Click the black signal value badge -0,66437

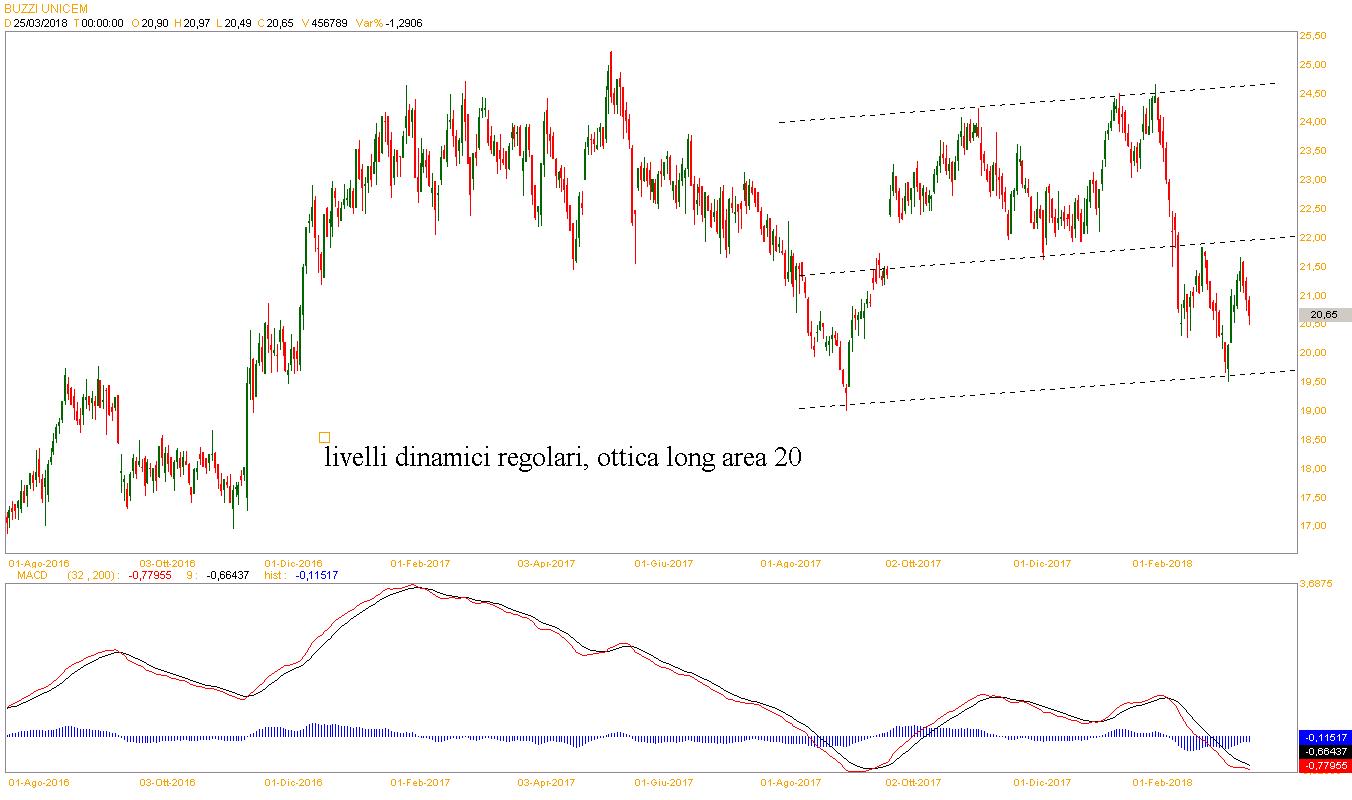[1324, 752]
